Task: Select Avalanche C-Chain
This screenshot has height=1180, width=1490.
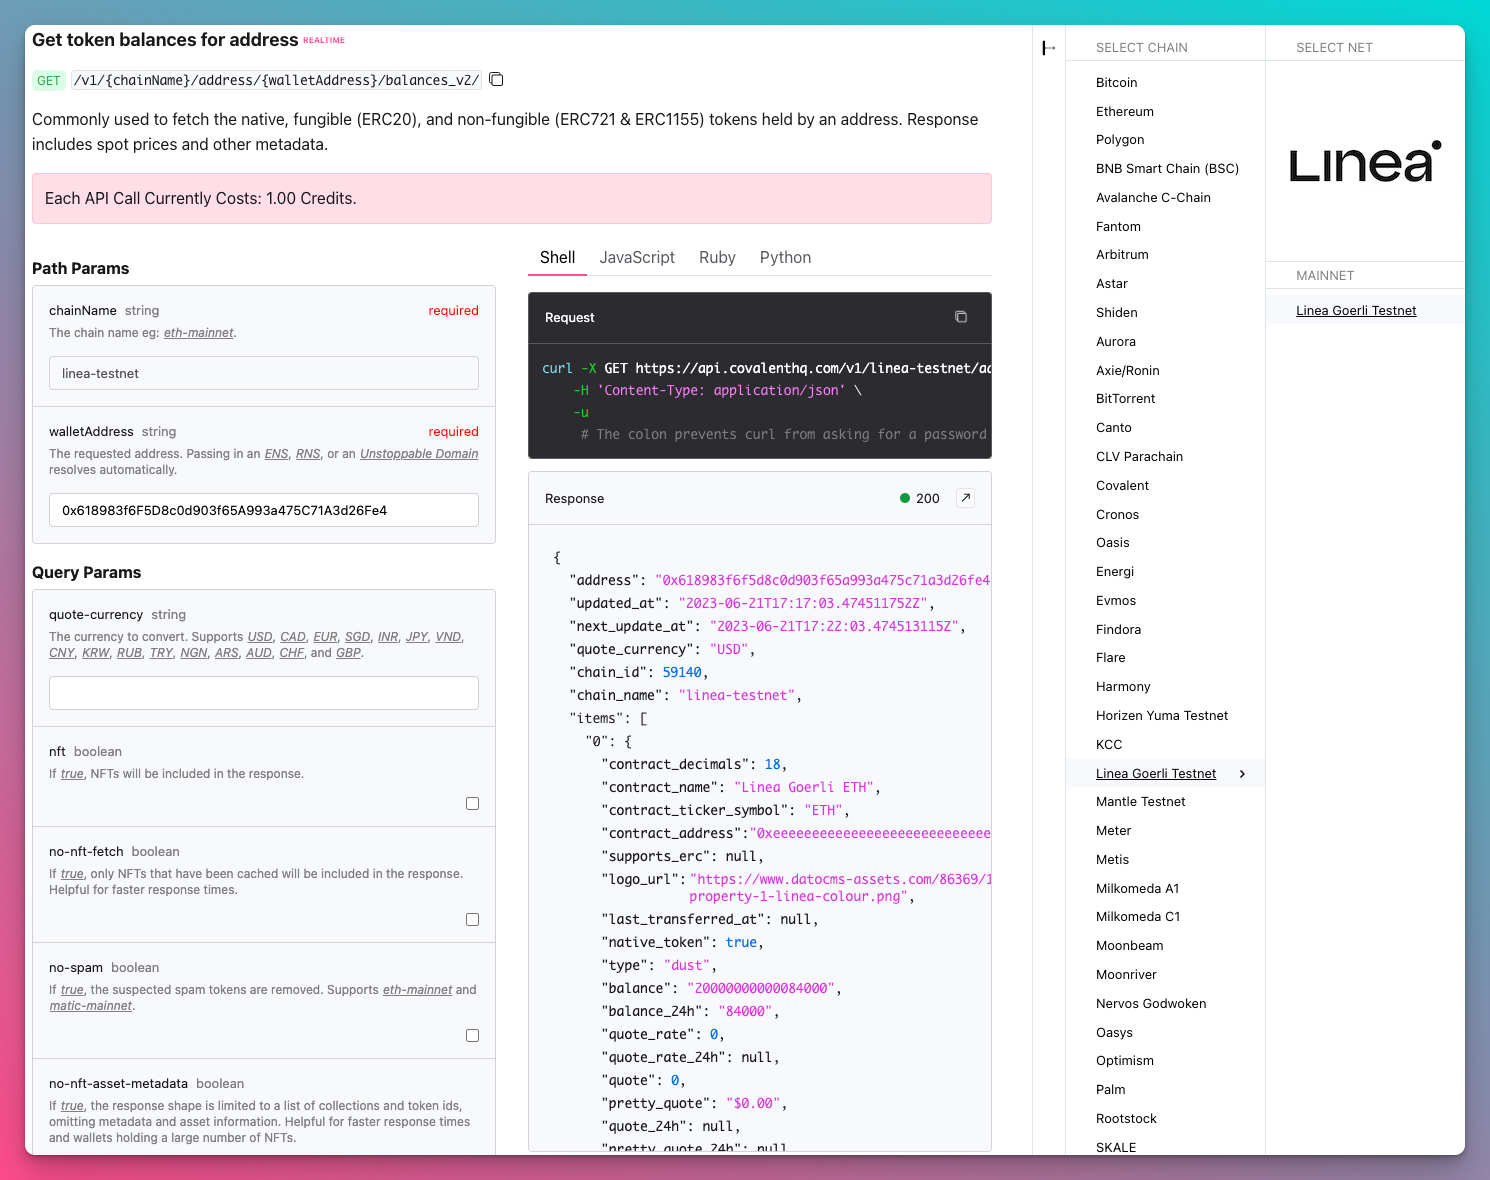Action: point(1153,198)
